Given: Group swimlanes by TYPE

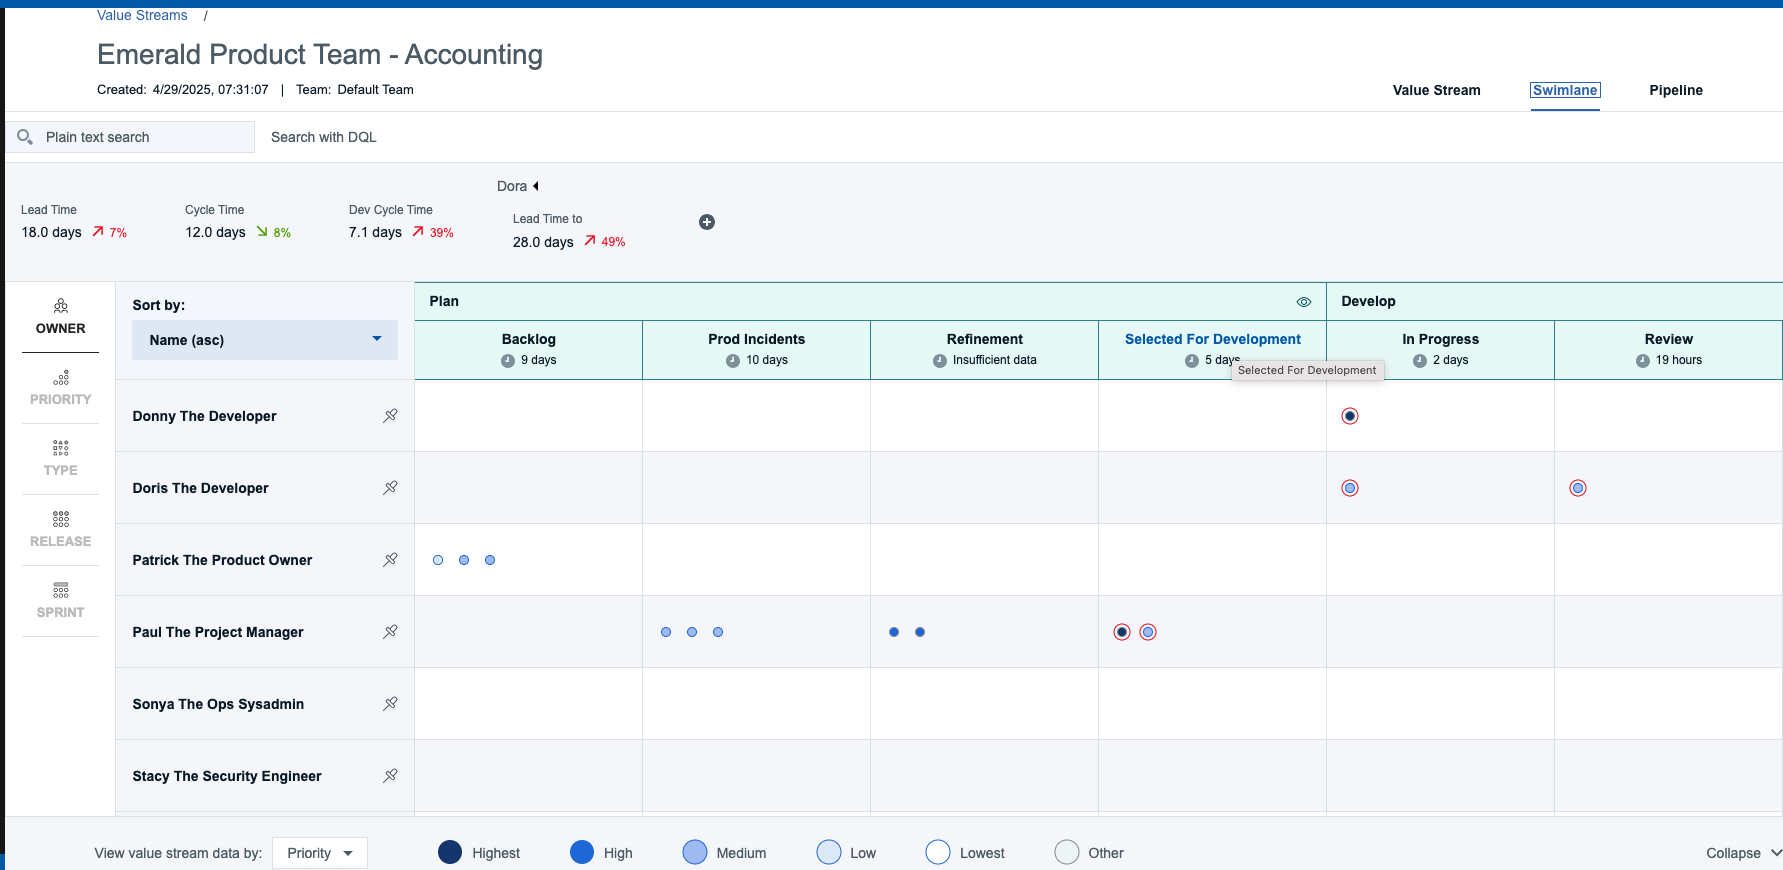Looking at the screenshot, I should (61, 458).
